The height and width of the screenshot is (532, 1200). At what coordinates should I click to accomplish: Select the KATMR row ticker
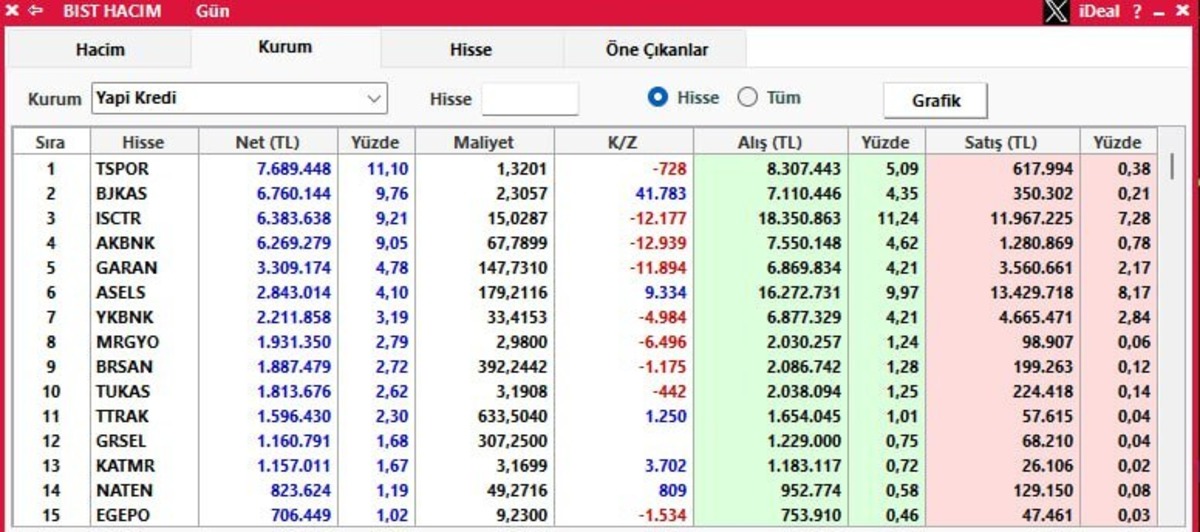(124, 466)
